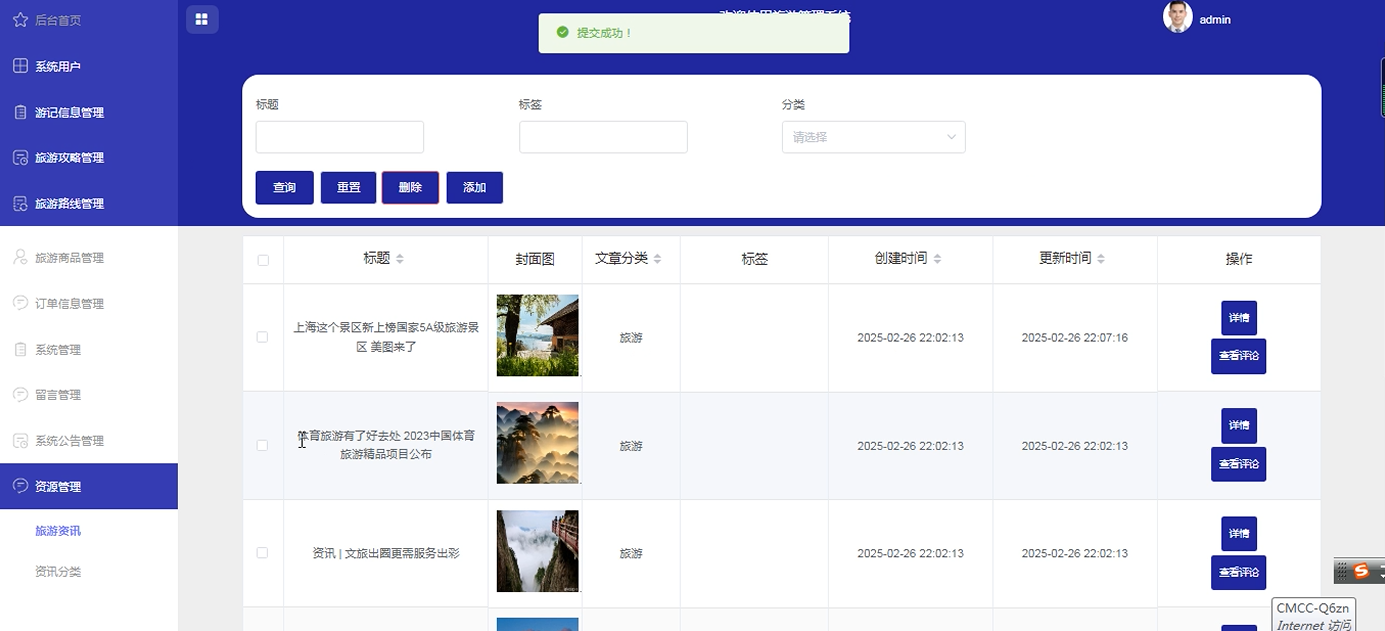
Task: Check the row for 上海这个景区新上榜
Action: tap(263, 337)
